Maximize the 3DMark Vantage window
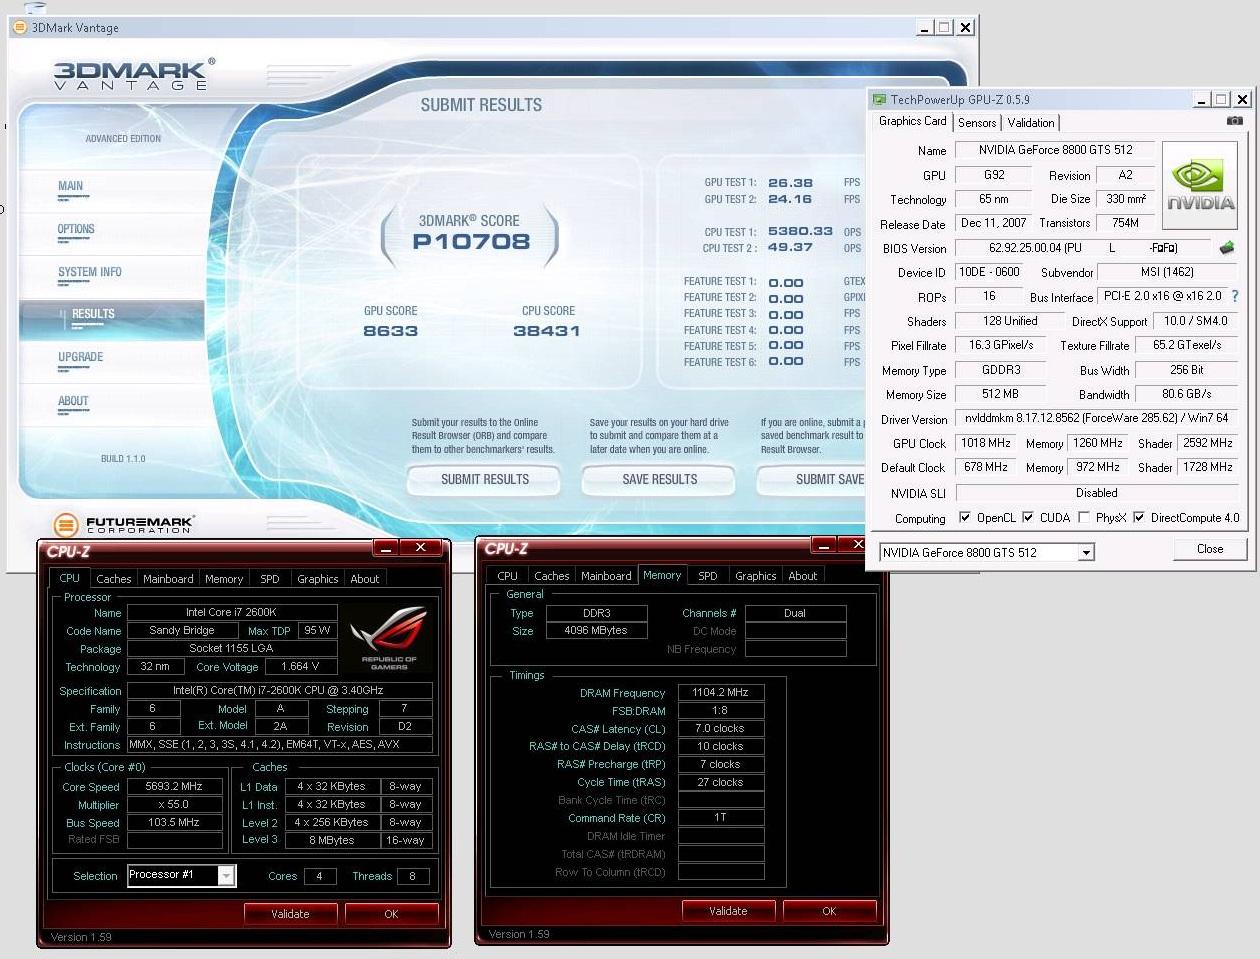 (943, 27)
